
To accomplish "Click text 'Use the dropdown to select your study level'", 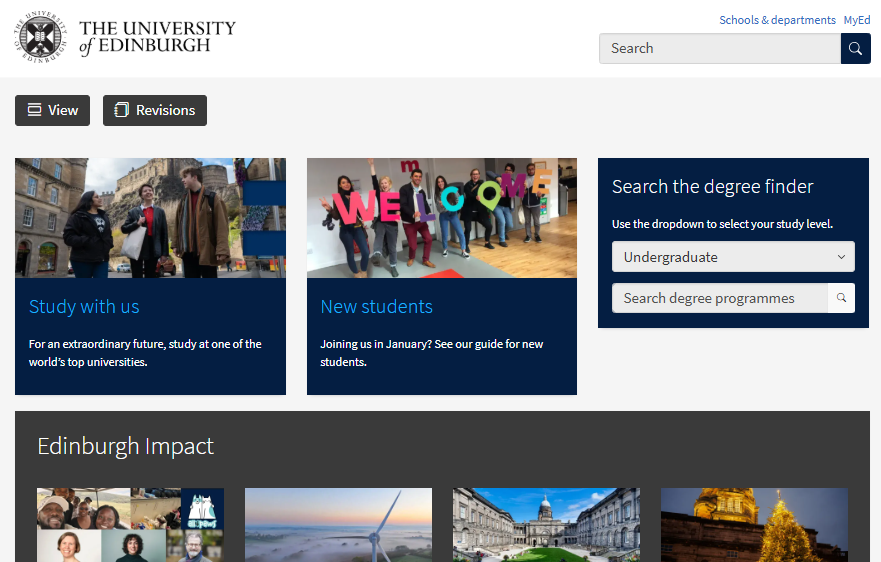I will point(723,224).
